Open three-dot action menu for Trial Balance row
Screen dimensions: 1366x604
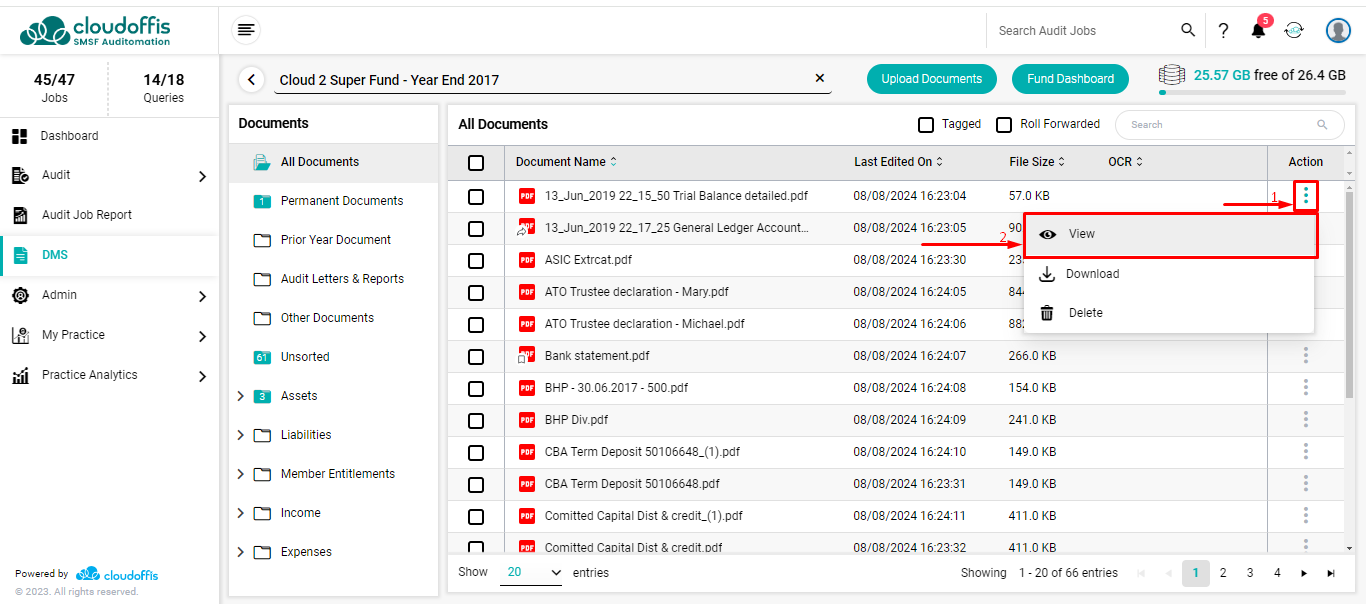1305,196
